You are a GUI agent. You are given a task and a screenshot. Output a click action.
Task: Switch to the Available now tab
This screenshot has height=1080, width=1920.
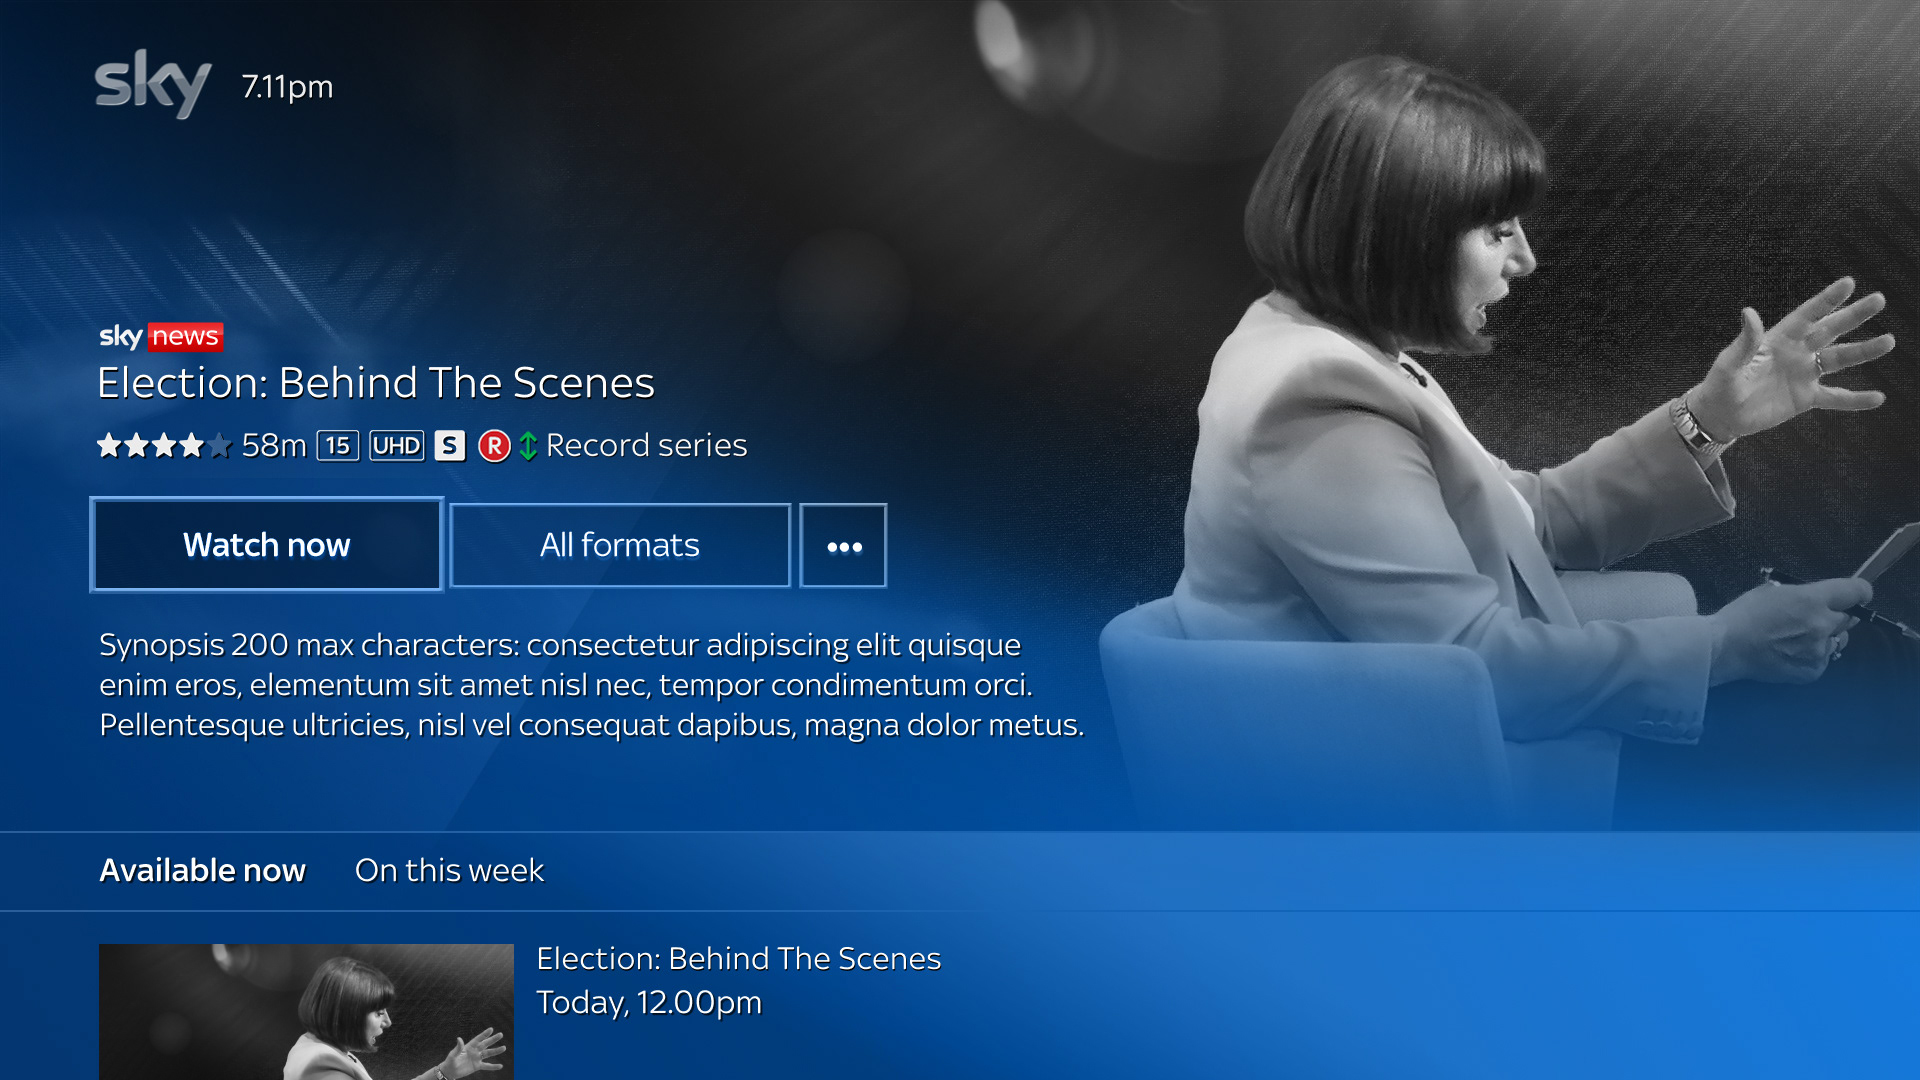click(x=202, y=870)
